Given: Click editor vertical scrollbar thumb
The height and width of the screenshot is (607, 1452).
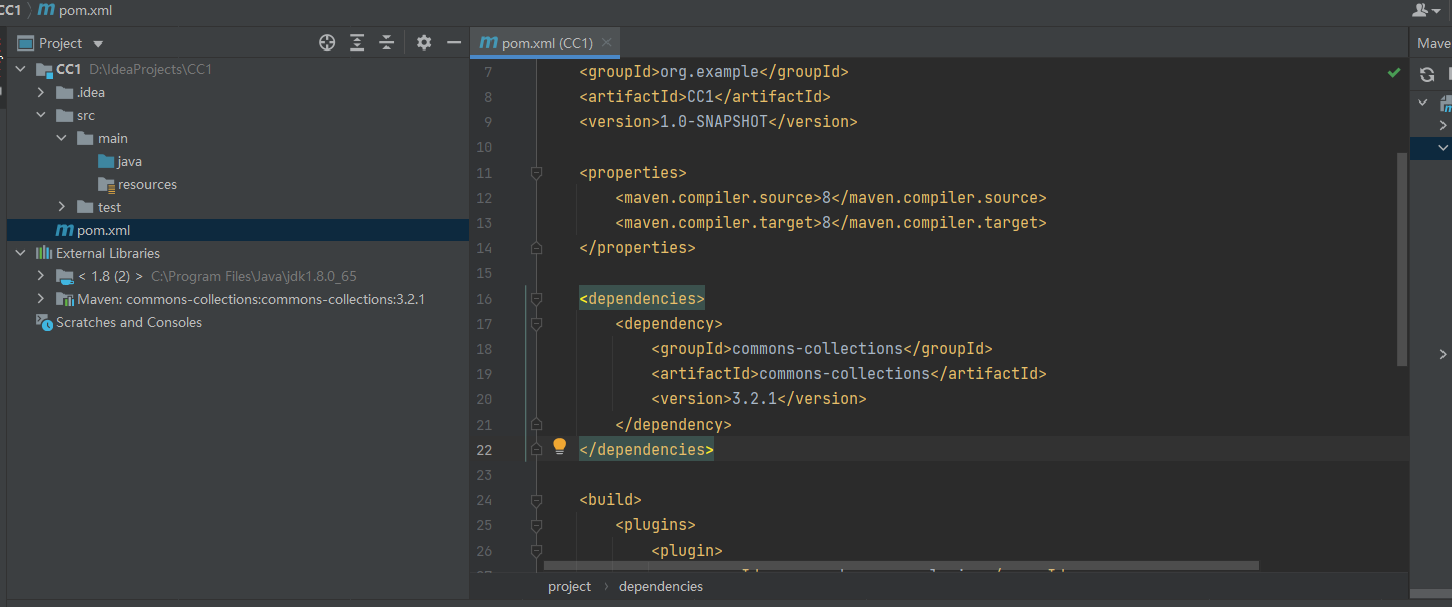Looking at the screenshot, I should click(1402, 260).
